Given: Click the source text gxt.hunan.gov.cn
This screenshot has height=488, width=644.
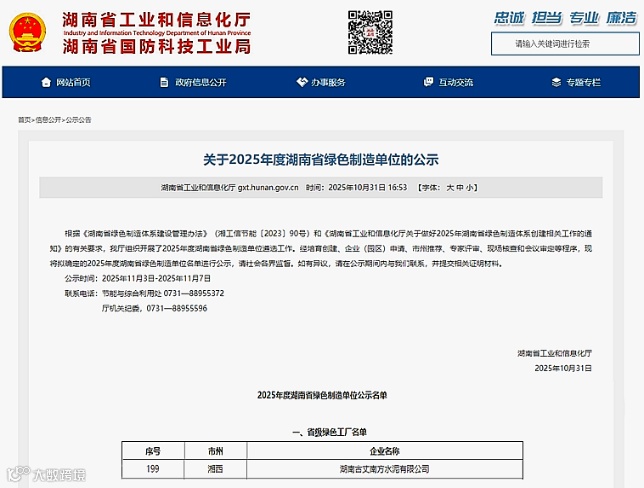Looking at the screenshot, I should coord(268,188).
